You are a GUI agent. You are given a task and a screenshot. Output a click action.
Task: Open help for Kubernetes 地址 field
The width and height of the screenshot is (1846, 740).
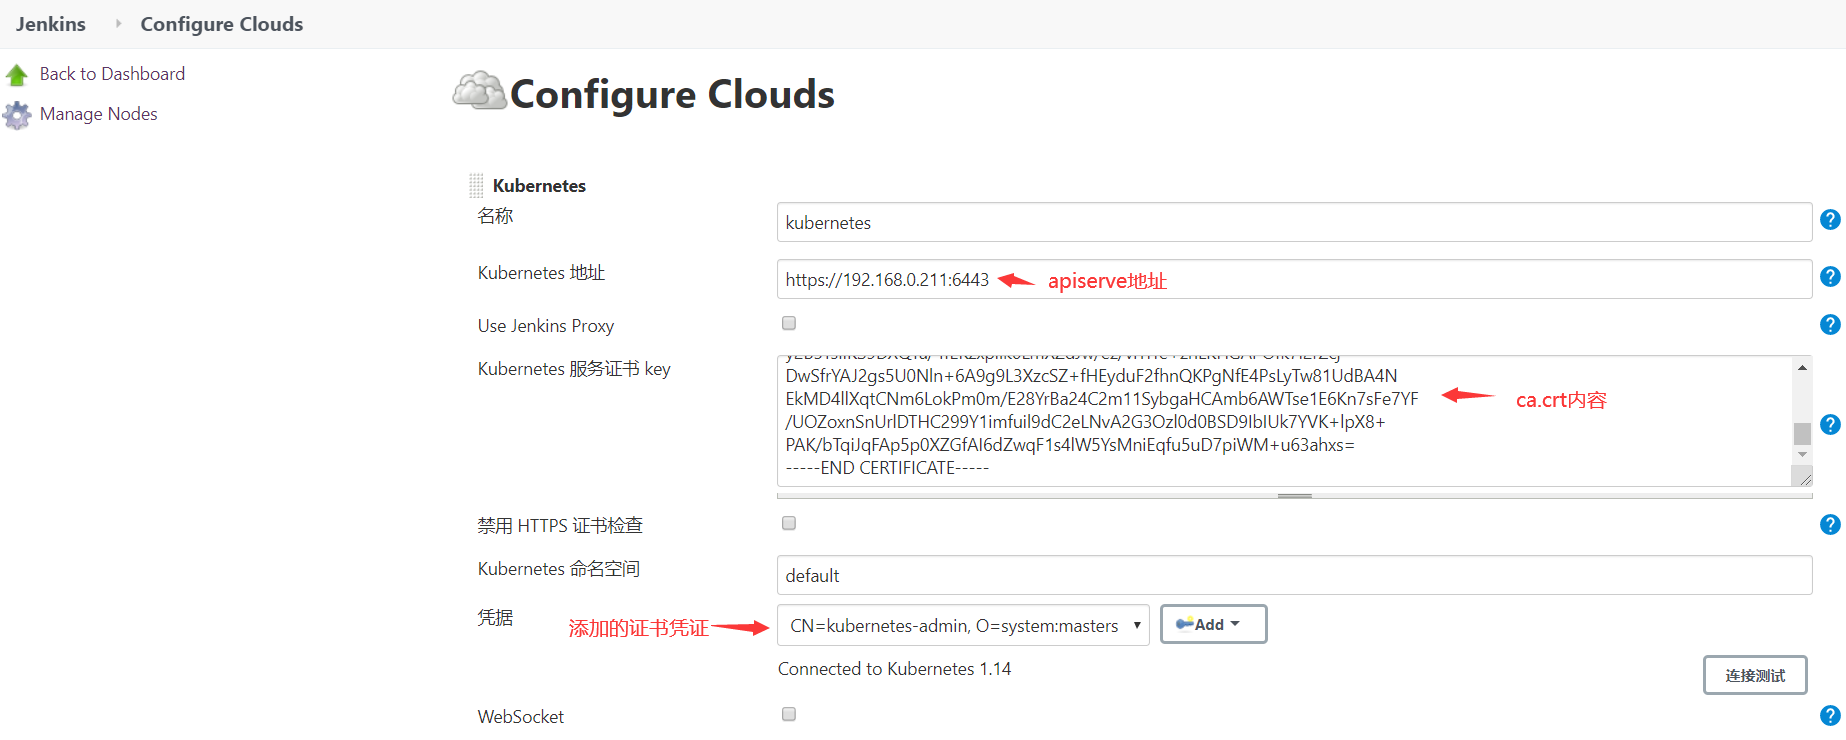point(1830,277)
